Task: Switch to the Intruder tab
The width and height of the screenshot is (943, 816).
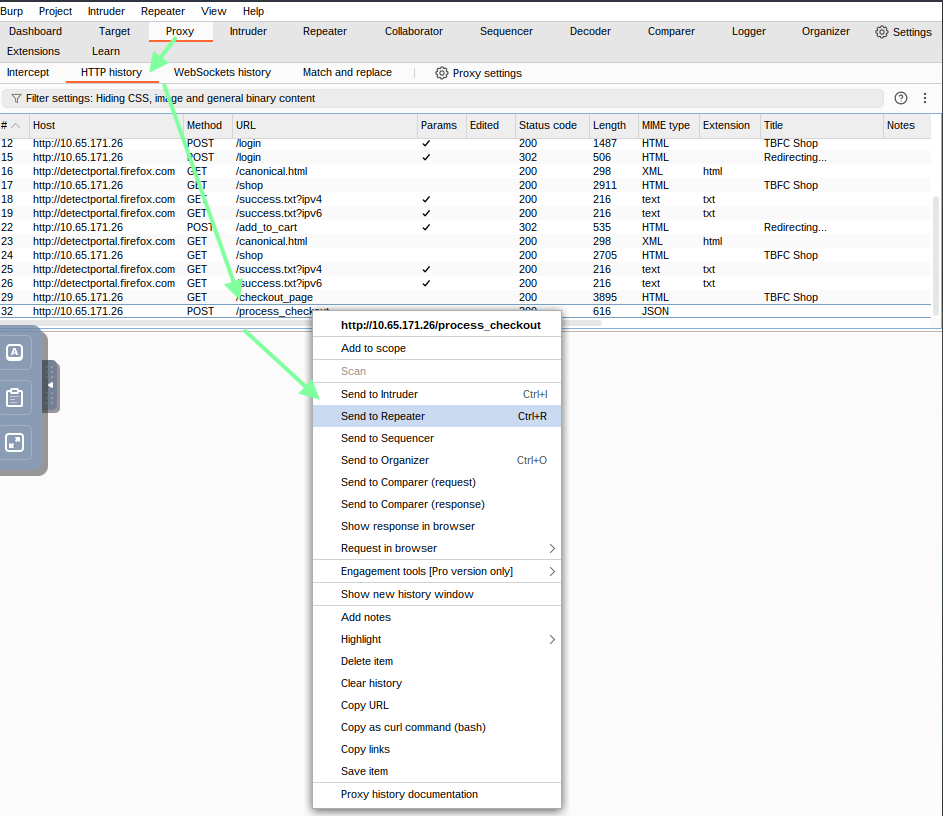Action: [248, 31]
